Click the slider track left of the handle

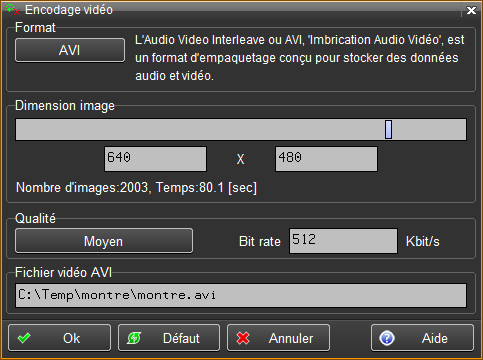tap(200, 129)
